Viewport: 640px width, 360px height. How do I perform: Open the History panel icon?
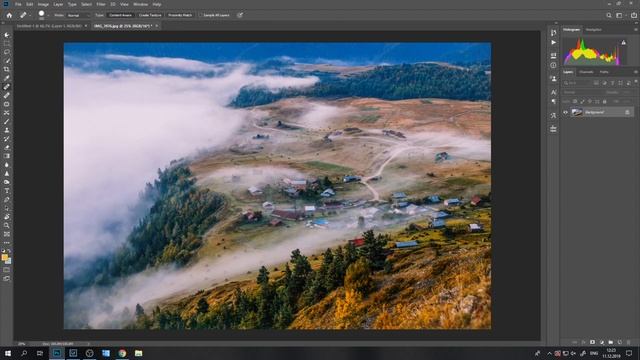[553, 33]
